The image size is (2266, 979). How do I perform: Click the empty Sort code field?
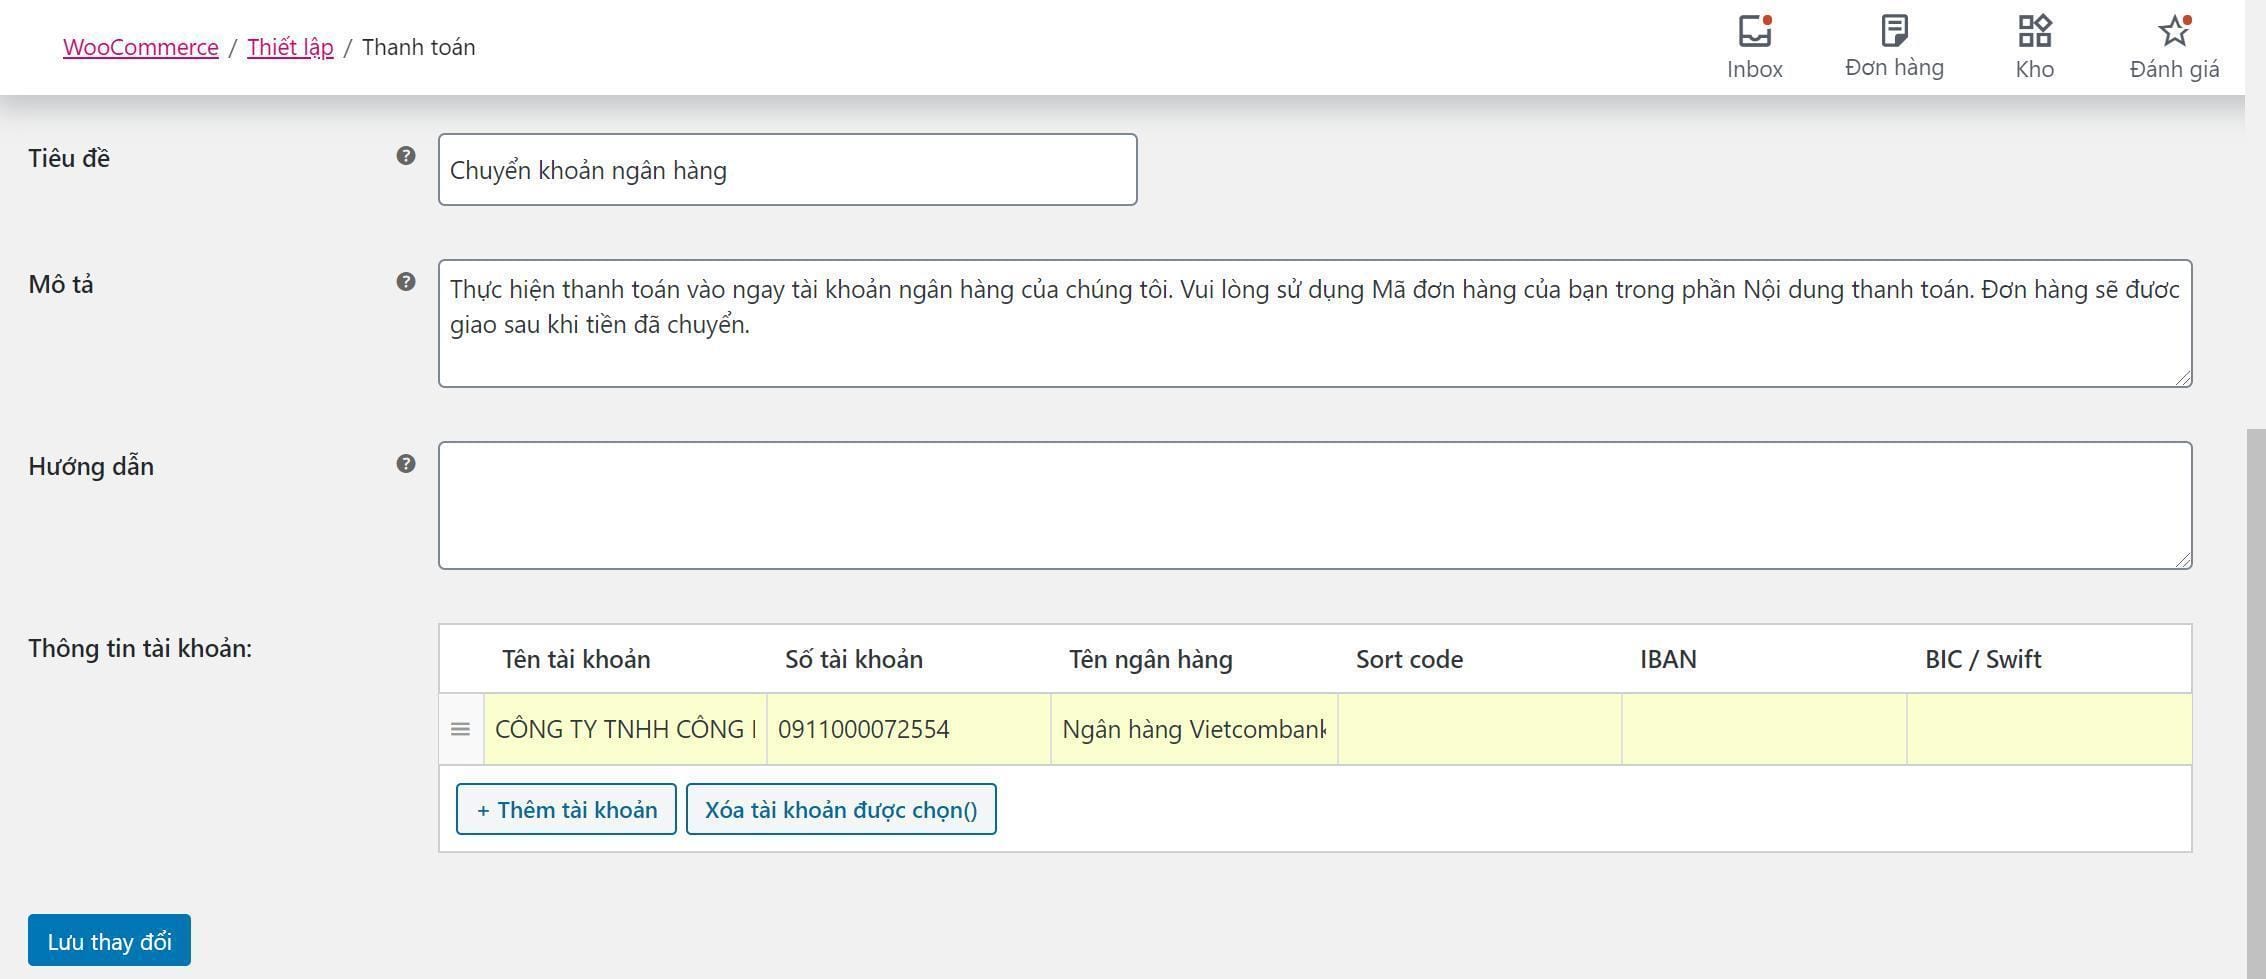(1479, 729)
